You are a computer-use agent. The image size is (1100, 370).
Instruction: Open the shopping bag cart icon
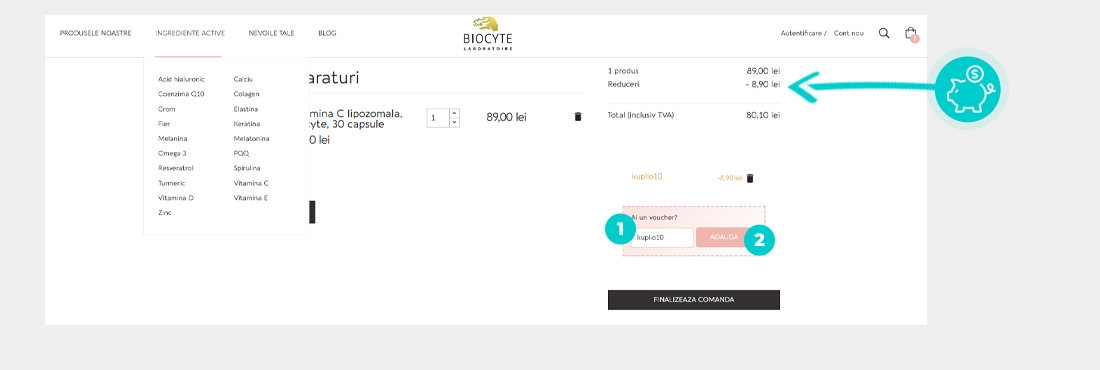point(911,33)
